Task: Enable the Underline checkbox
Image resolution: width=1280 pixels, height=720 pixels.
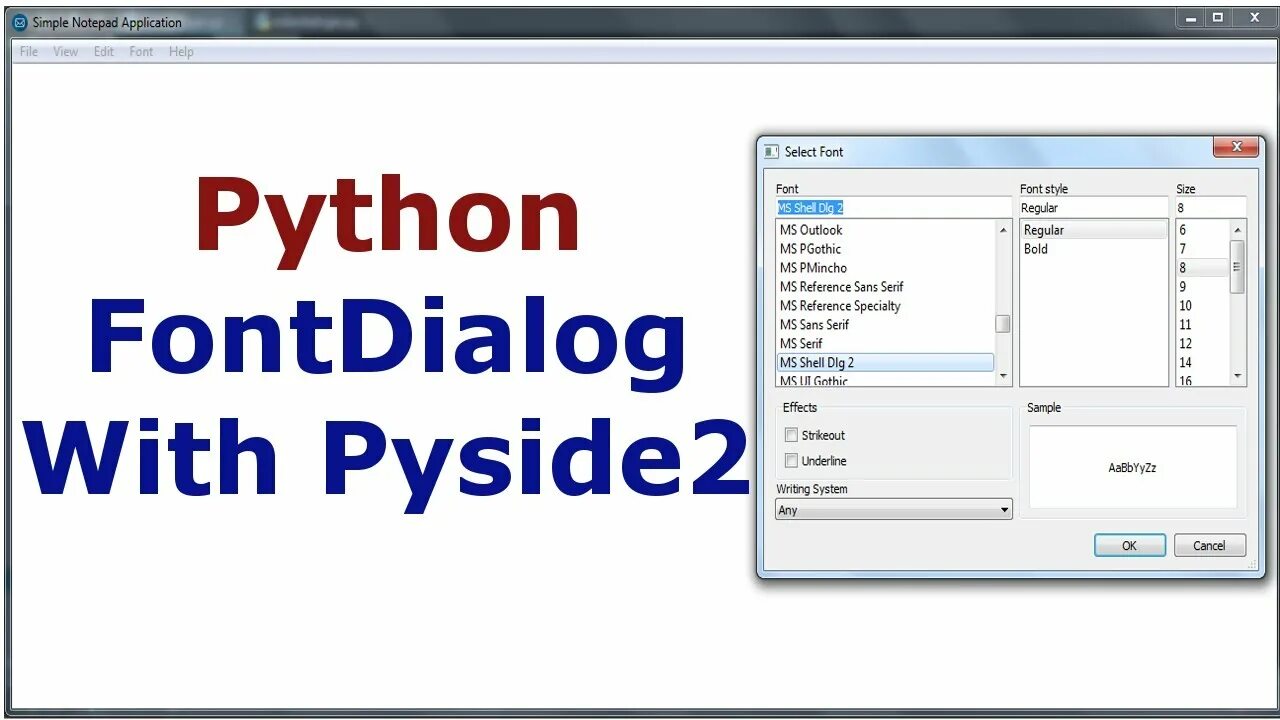Action: click(791, 461)
